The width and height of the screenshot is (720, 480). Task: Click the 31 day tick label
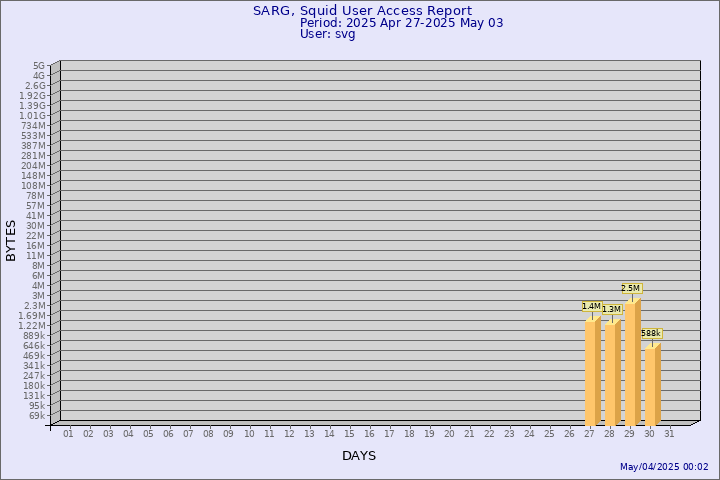(x=669, y=434)
